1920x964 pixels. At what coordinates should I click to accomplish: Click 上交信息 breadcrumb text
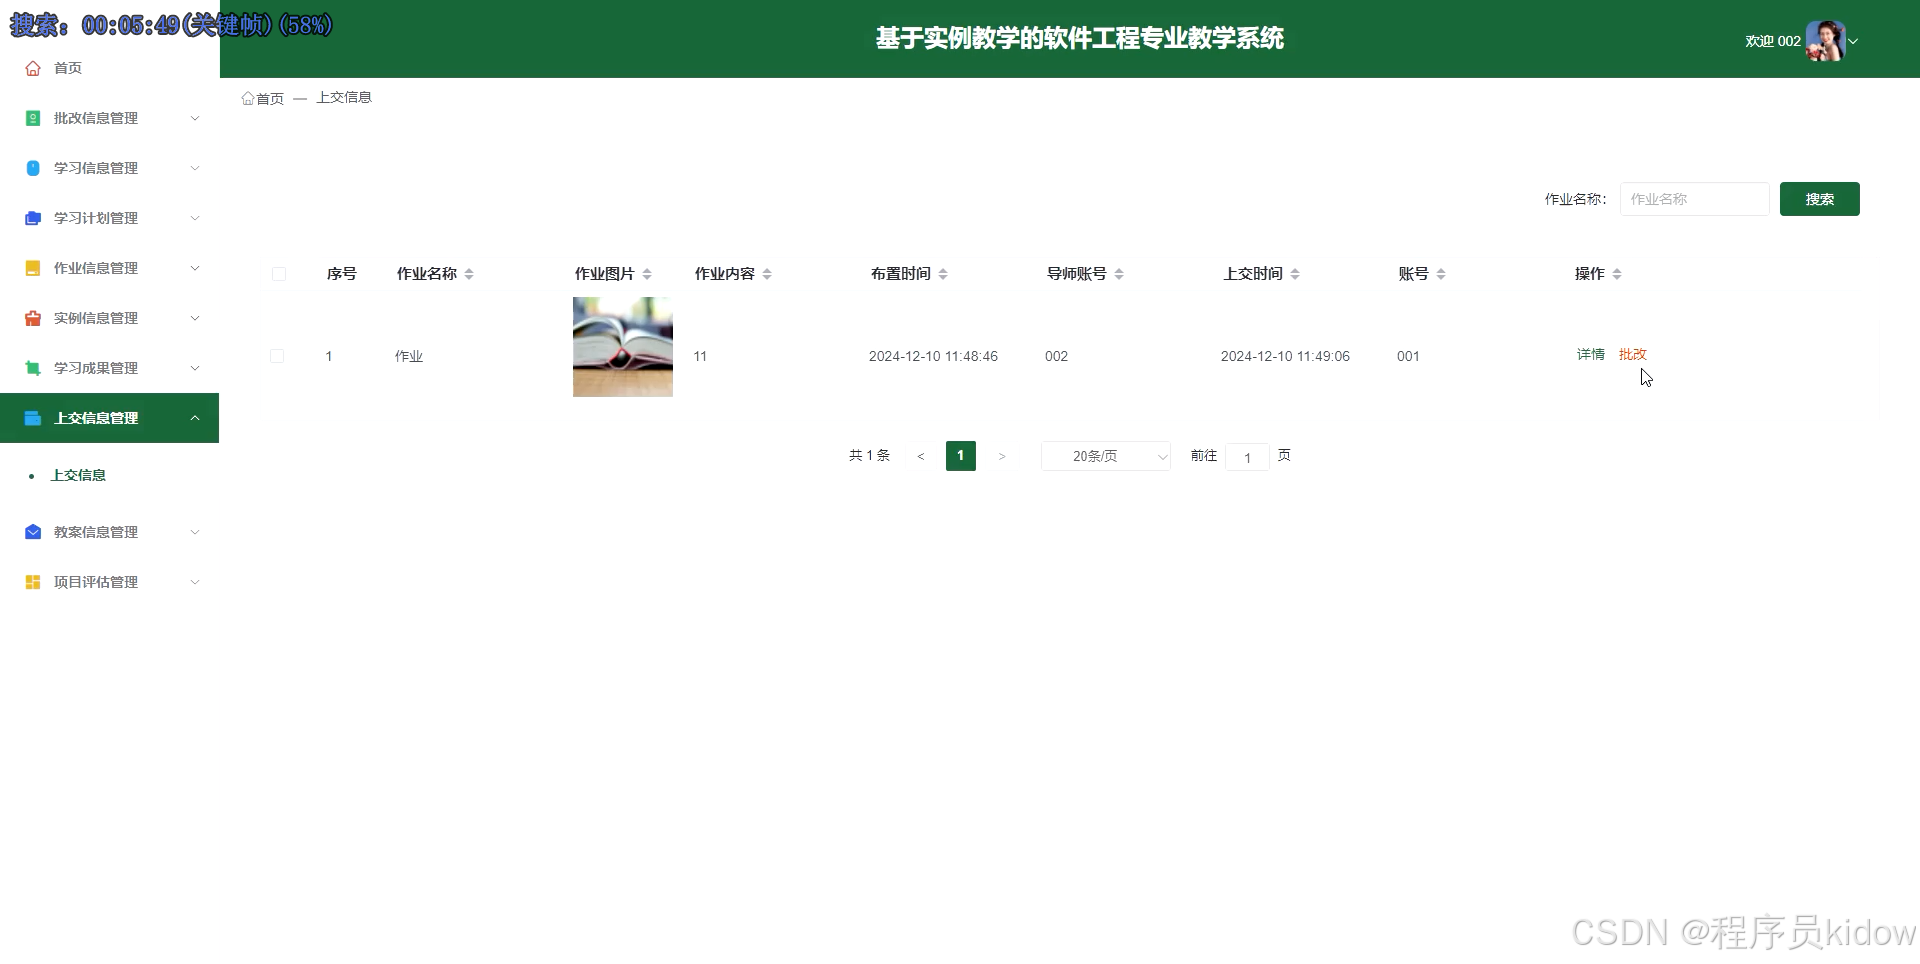click(344, 97)
